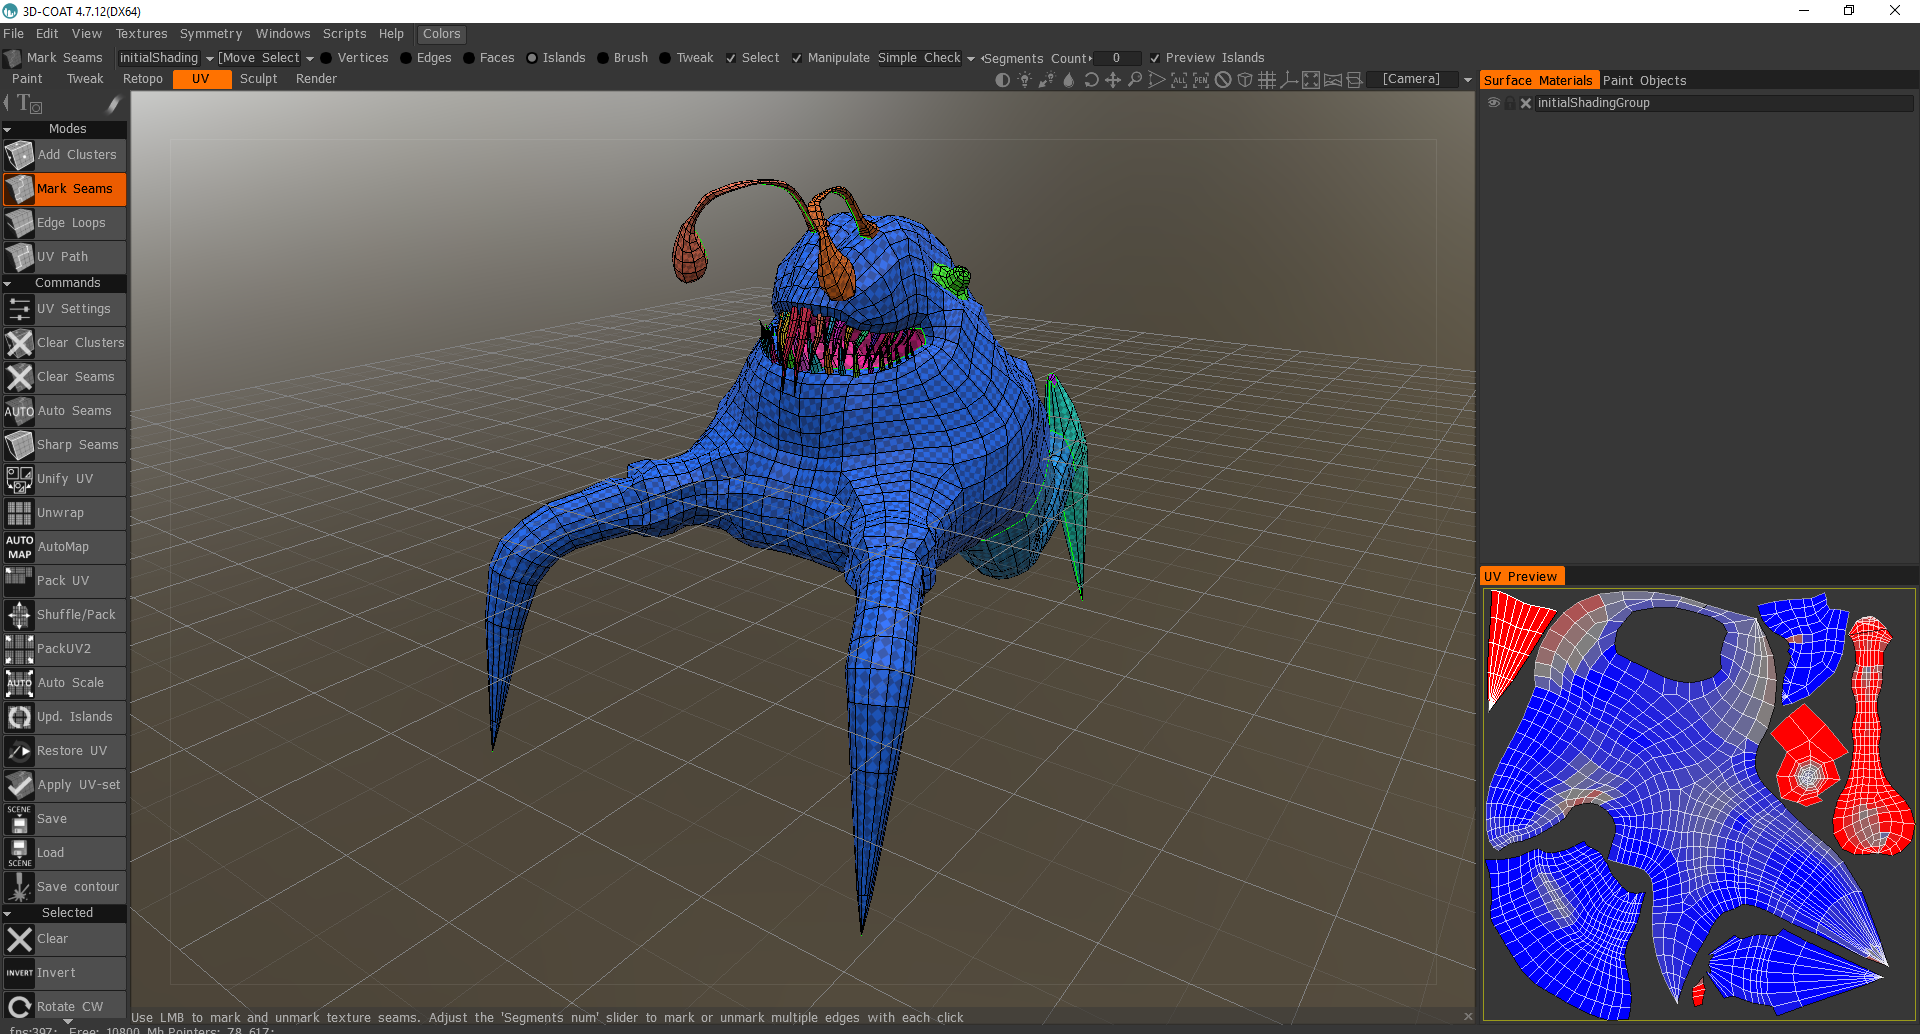
Task: Click the Mark Seams mode button
Action: (64, 189)
